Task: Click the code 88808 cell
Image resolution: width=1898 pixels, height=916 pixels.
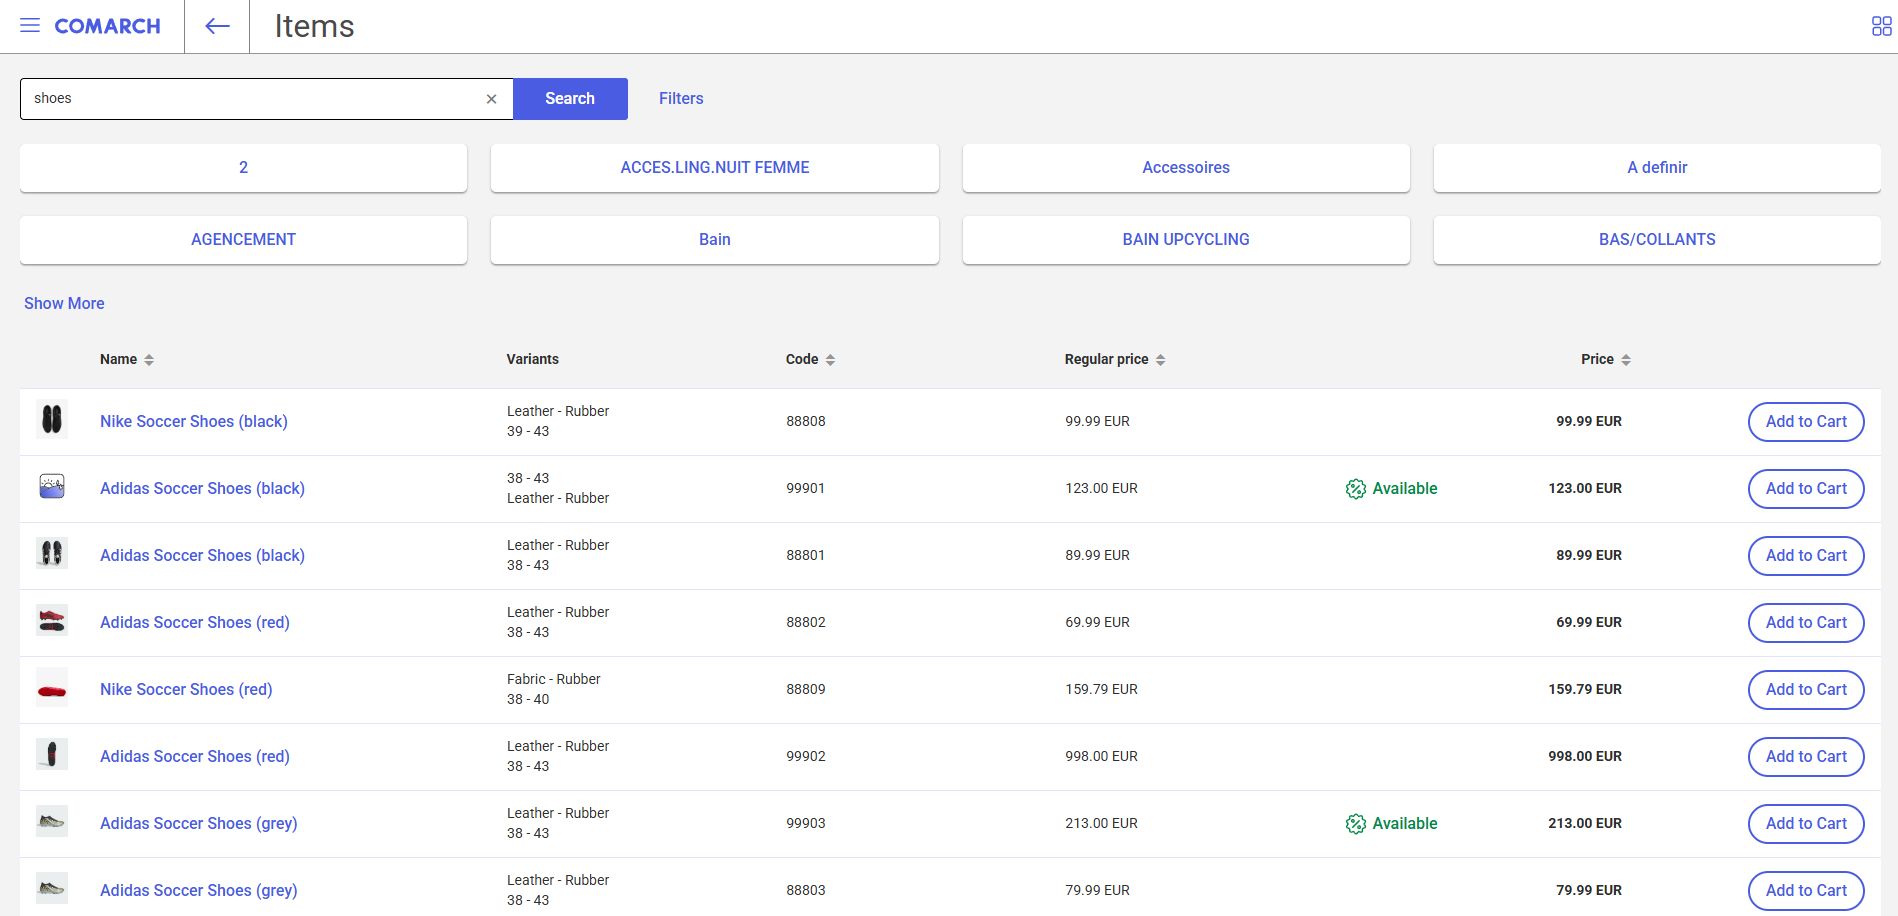Action: pos(805,421)
